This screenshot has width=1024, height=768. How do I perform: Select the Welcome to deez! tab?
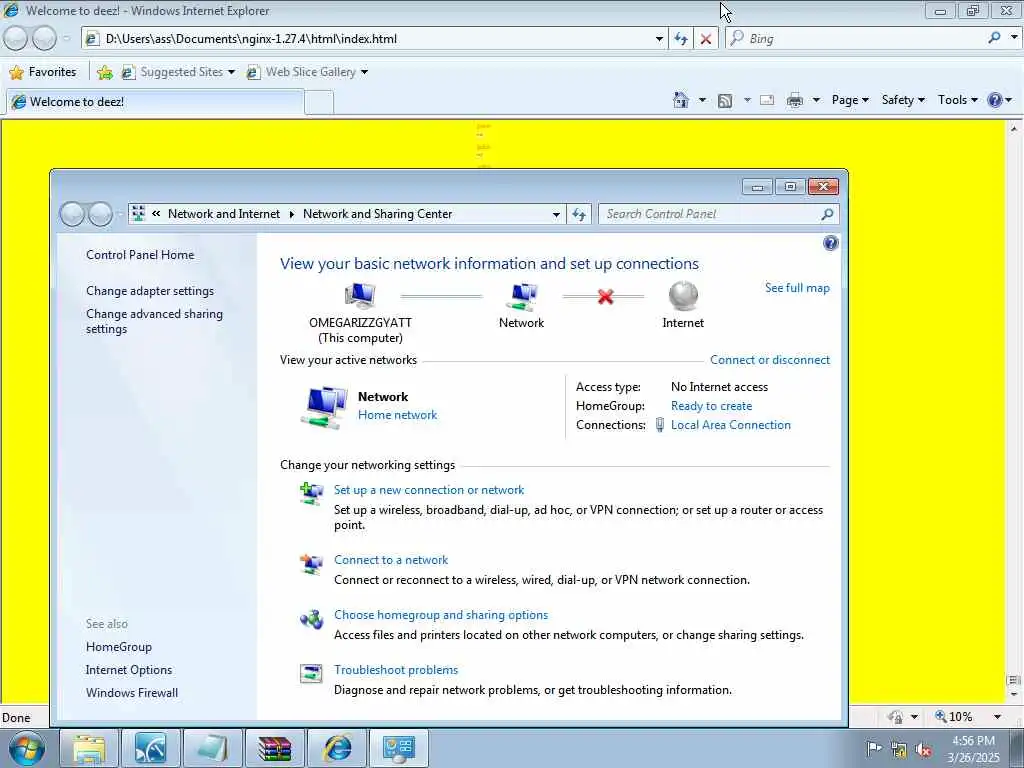[155, 102]
